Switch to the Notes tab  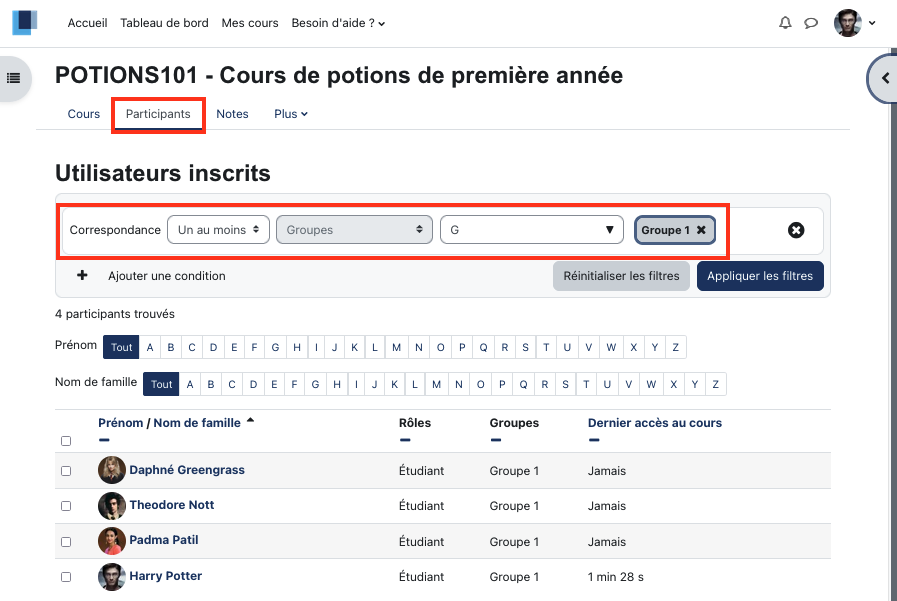pyautogui.click(x=232, y=114)
